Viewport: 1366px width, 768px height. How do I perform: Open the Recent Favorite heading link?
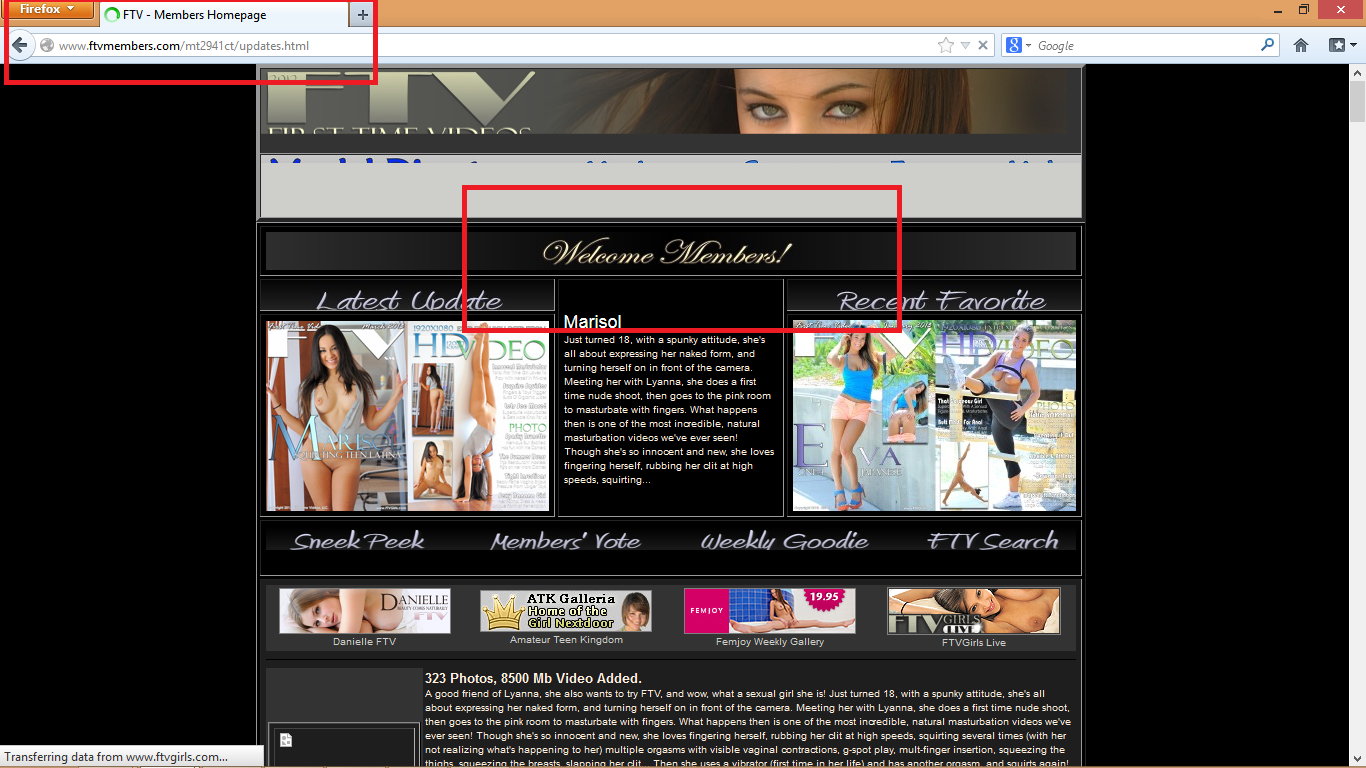(x=940, y=299)
